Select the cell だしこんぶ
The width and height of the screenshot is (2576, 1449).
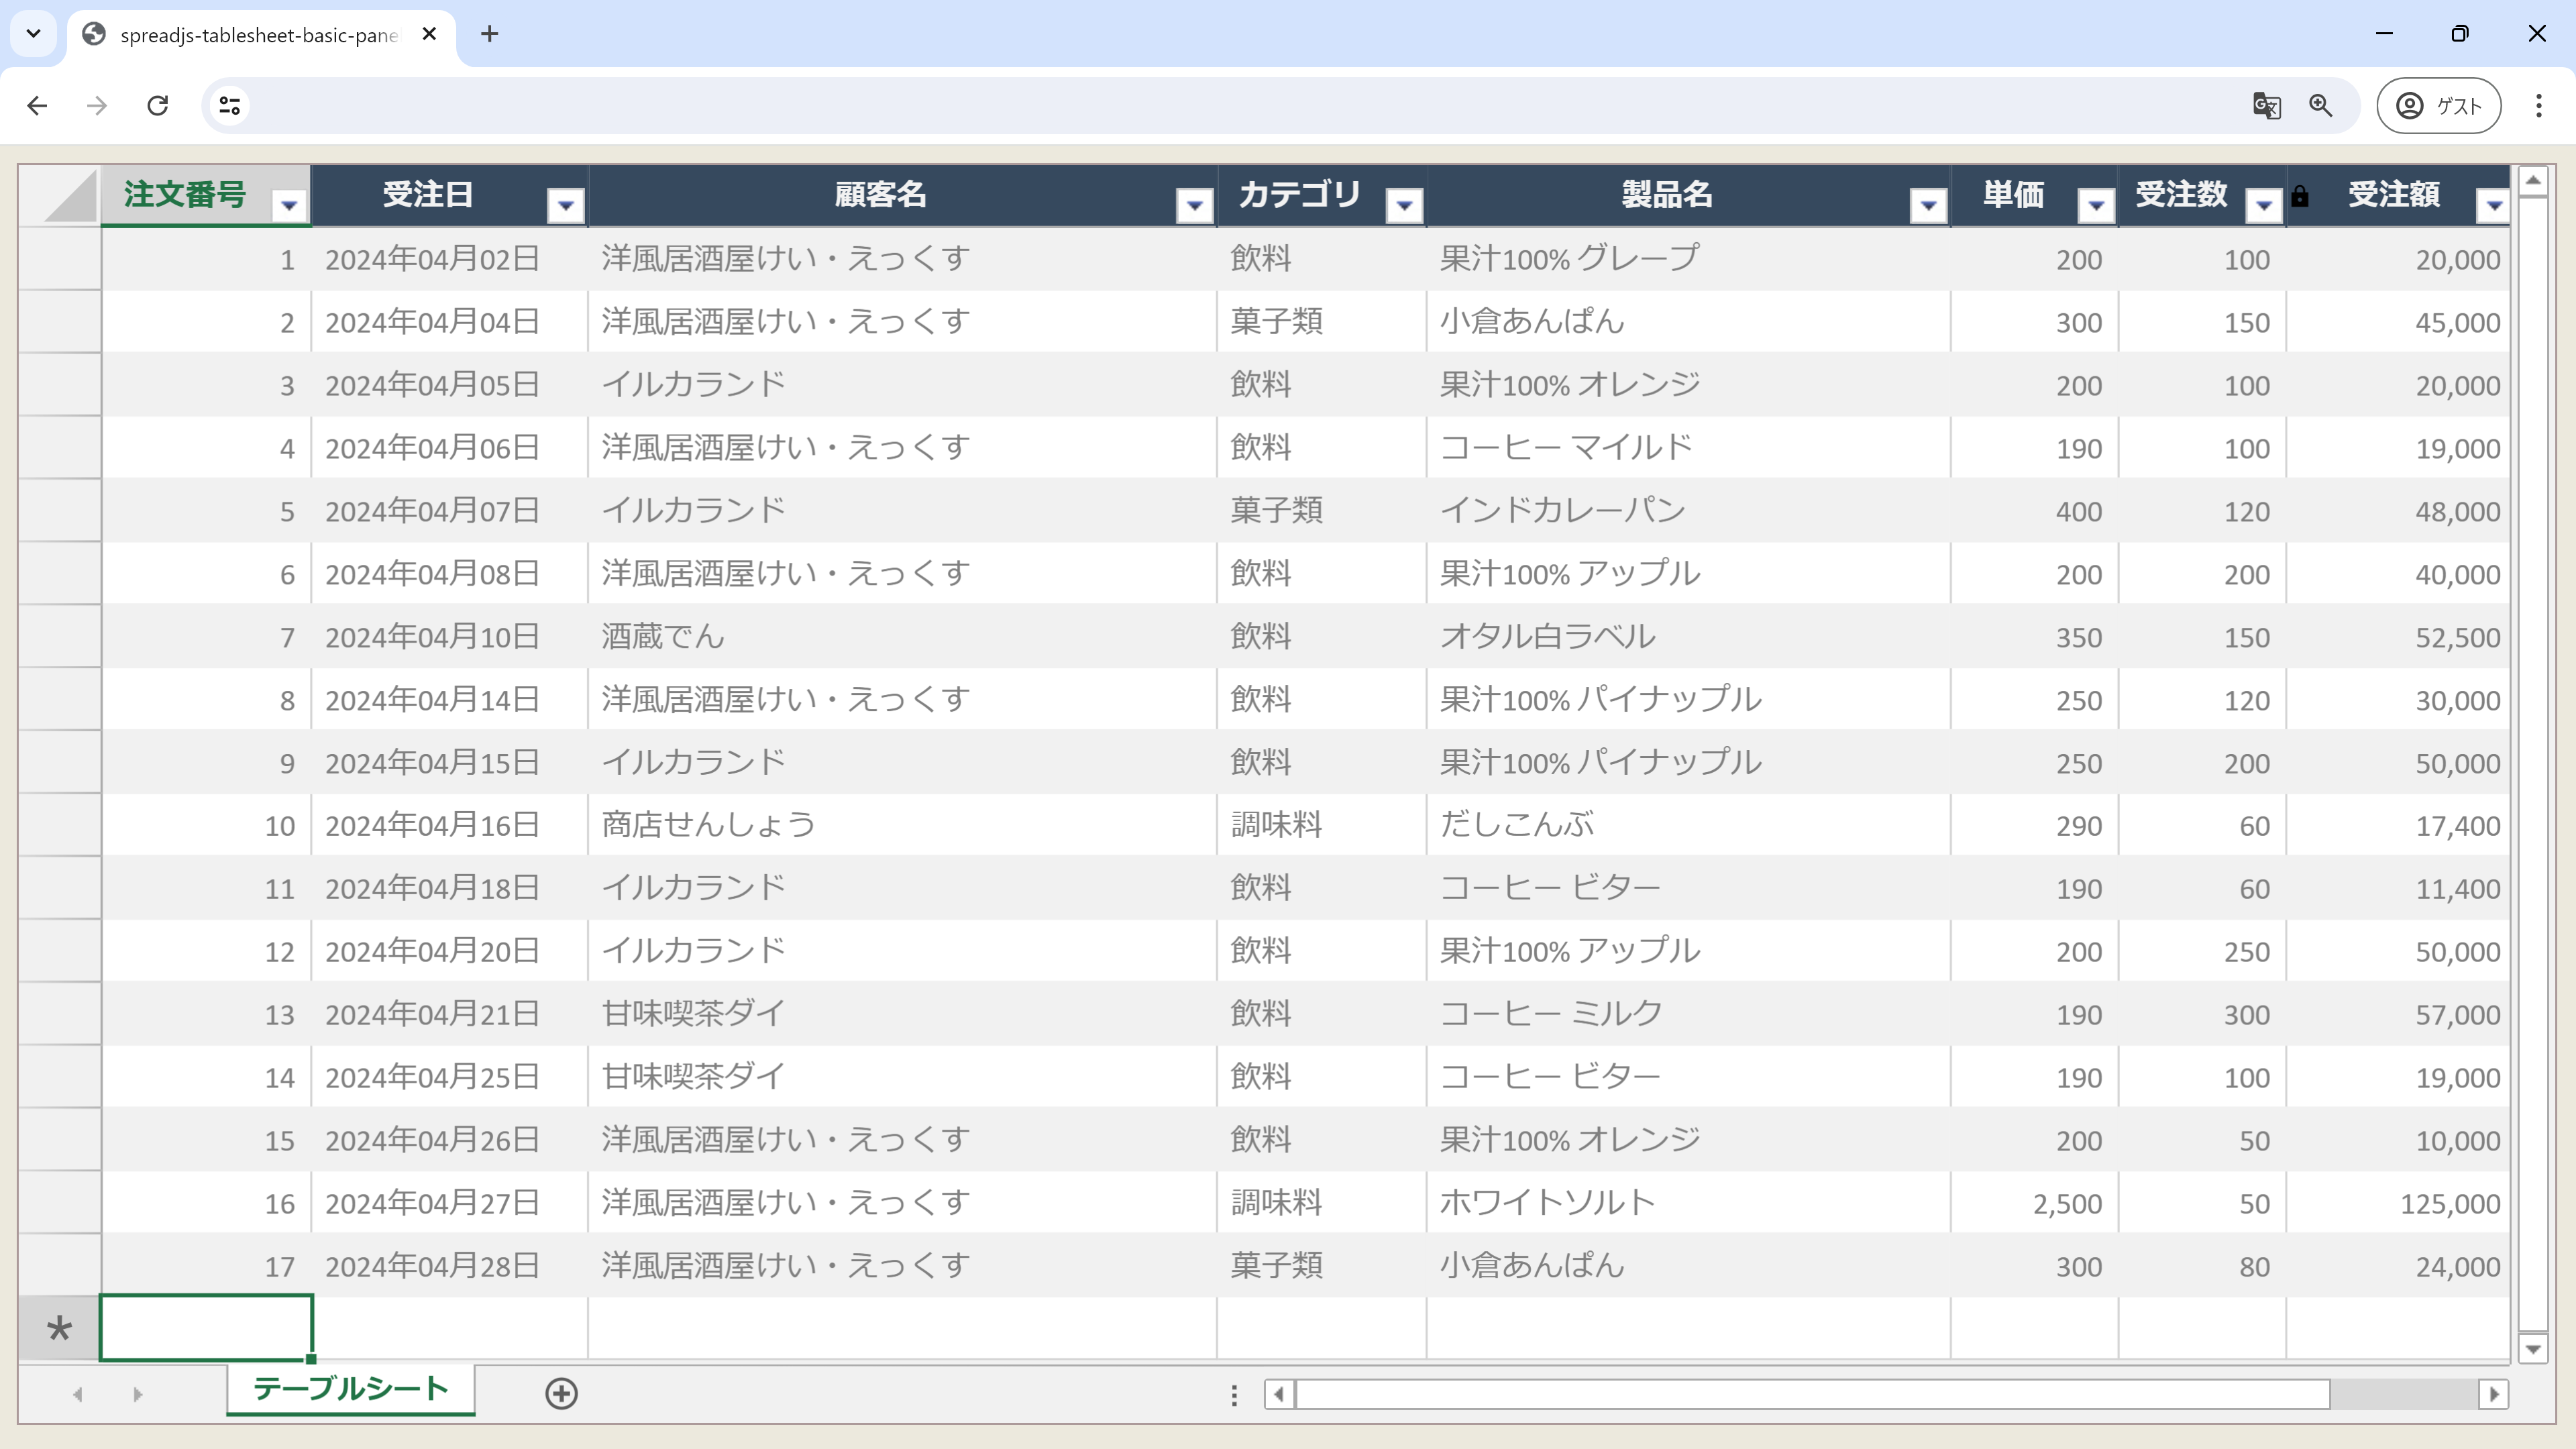tap(1688, 825)
